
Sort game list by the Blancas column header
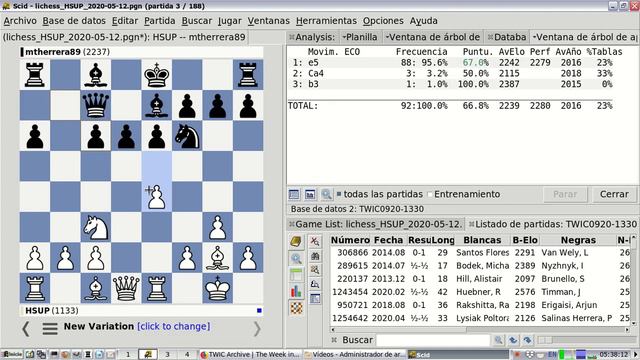coord(482,240)
